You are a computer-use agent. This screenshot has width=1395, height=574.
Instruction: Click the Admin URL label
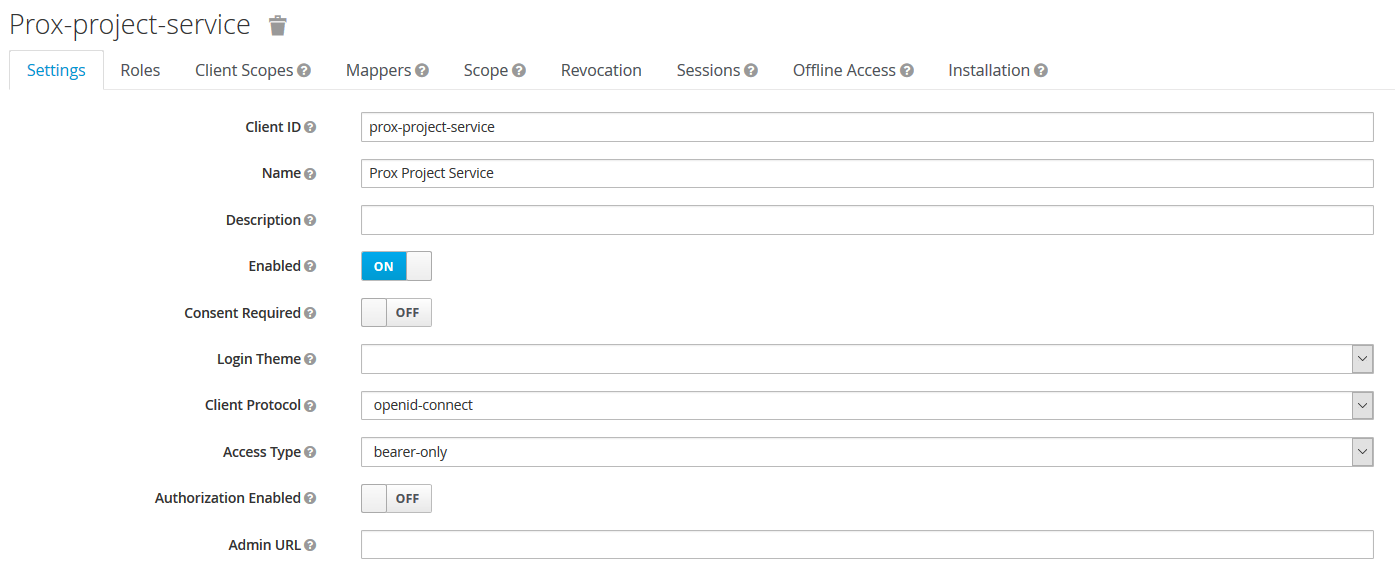[265, 545]
